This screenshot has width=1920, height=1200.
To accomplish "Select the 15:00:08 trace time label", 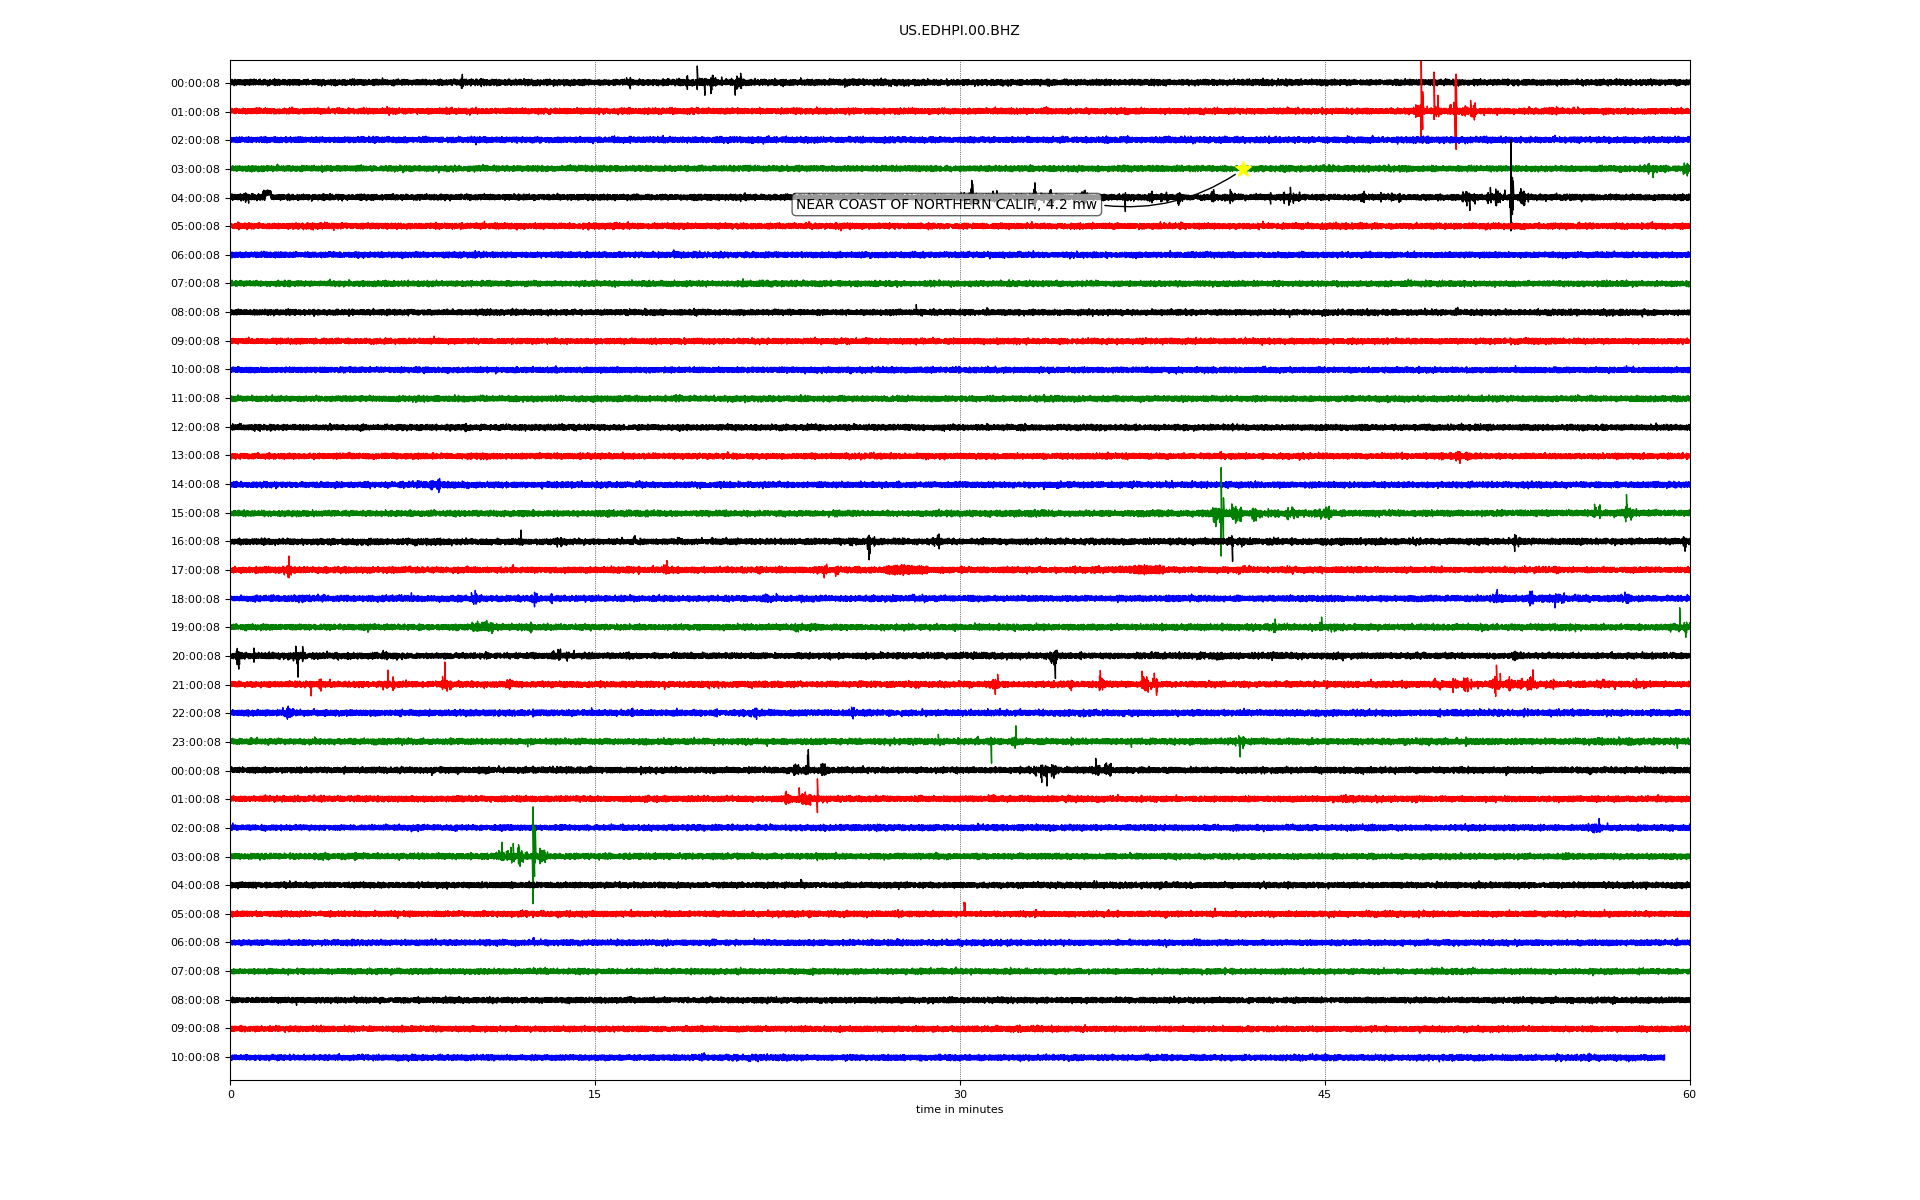I will pos(195,514).
